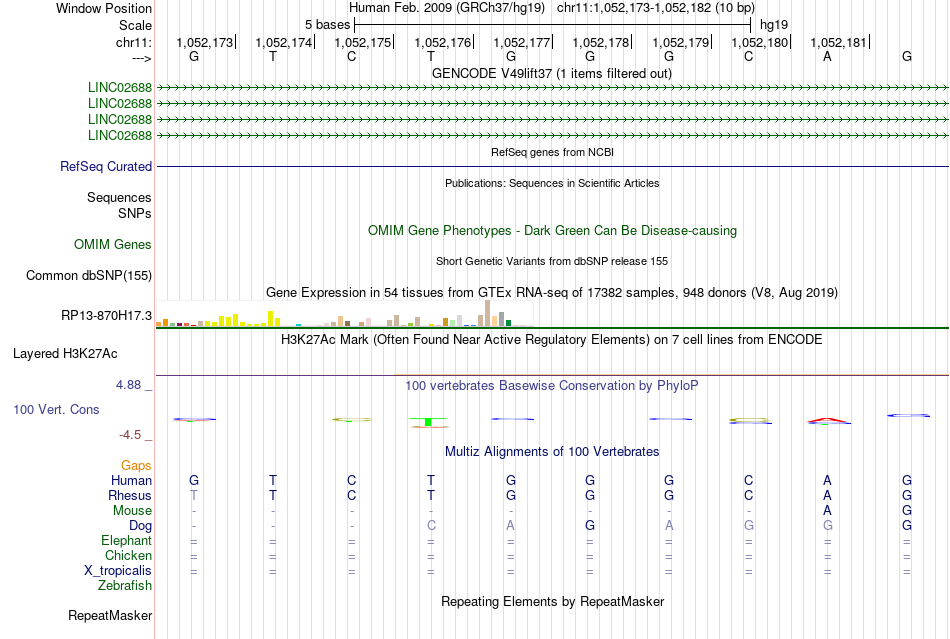Image resolution: width=950 pixels, height=639 pixels.
Task: Select the X_tropicalis alignment row label
Action: tap(118, 571)
